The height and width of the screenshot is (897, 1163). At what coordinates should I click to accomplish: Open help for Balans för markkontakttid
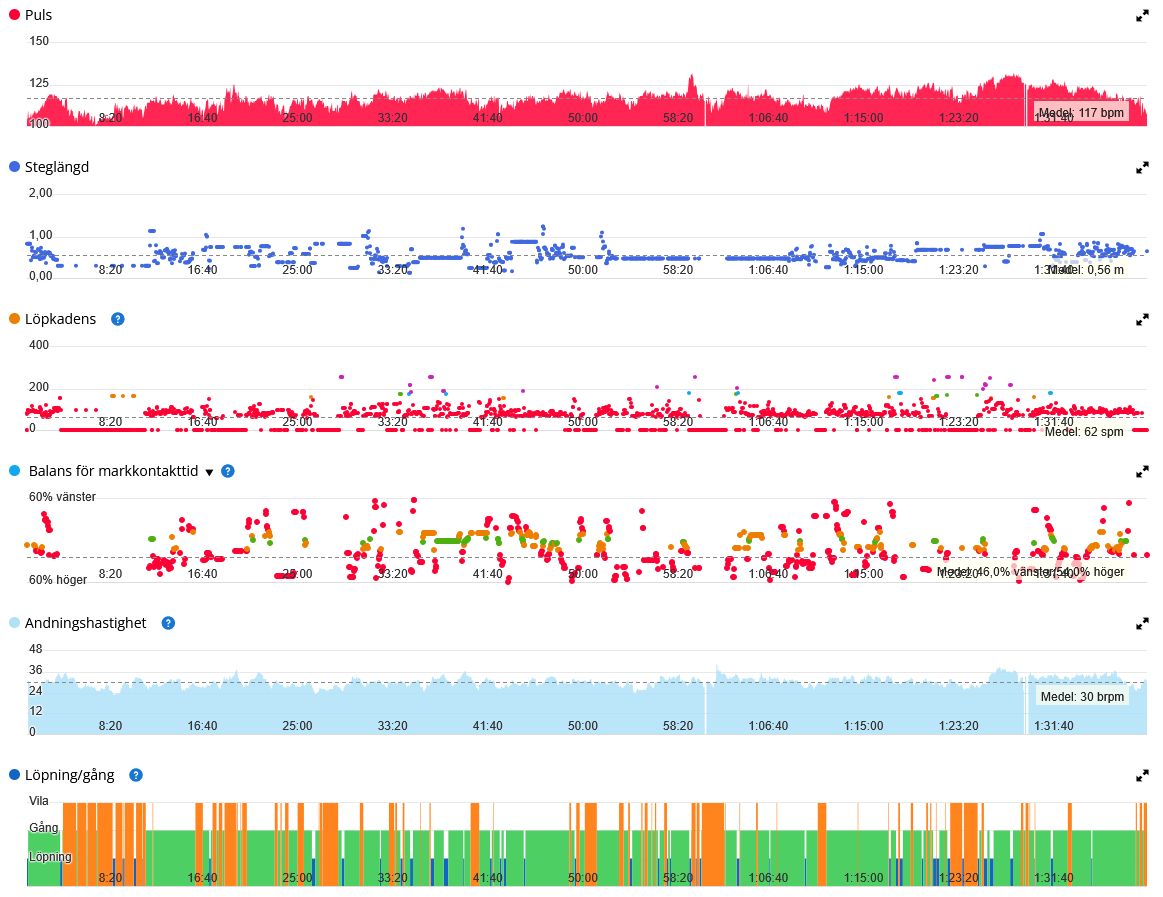point(228,471)
